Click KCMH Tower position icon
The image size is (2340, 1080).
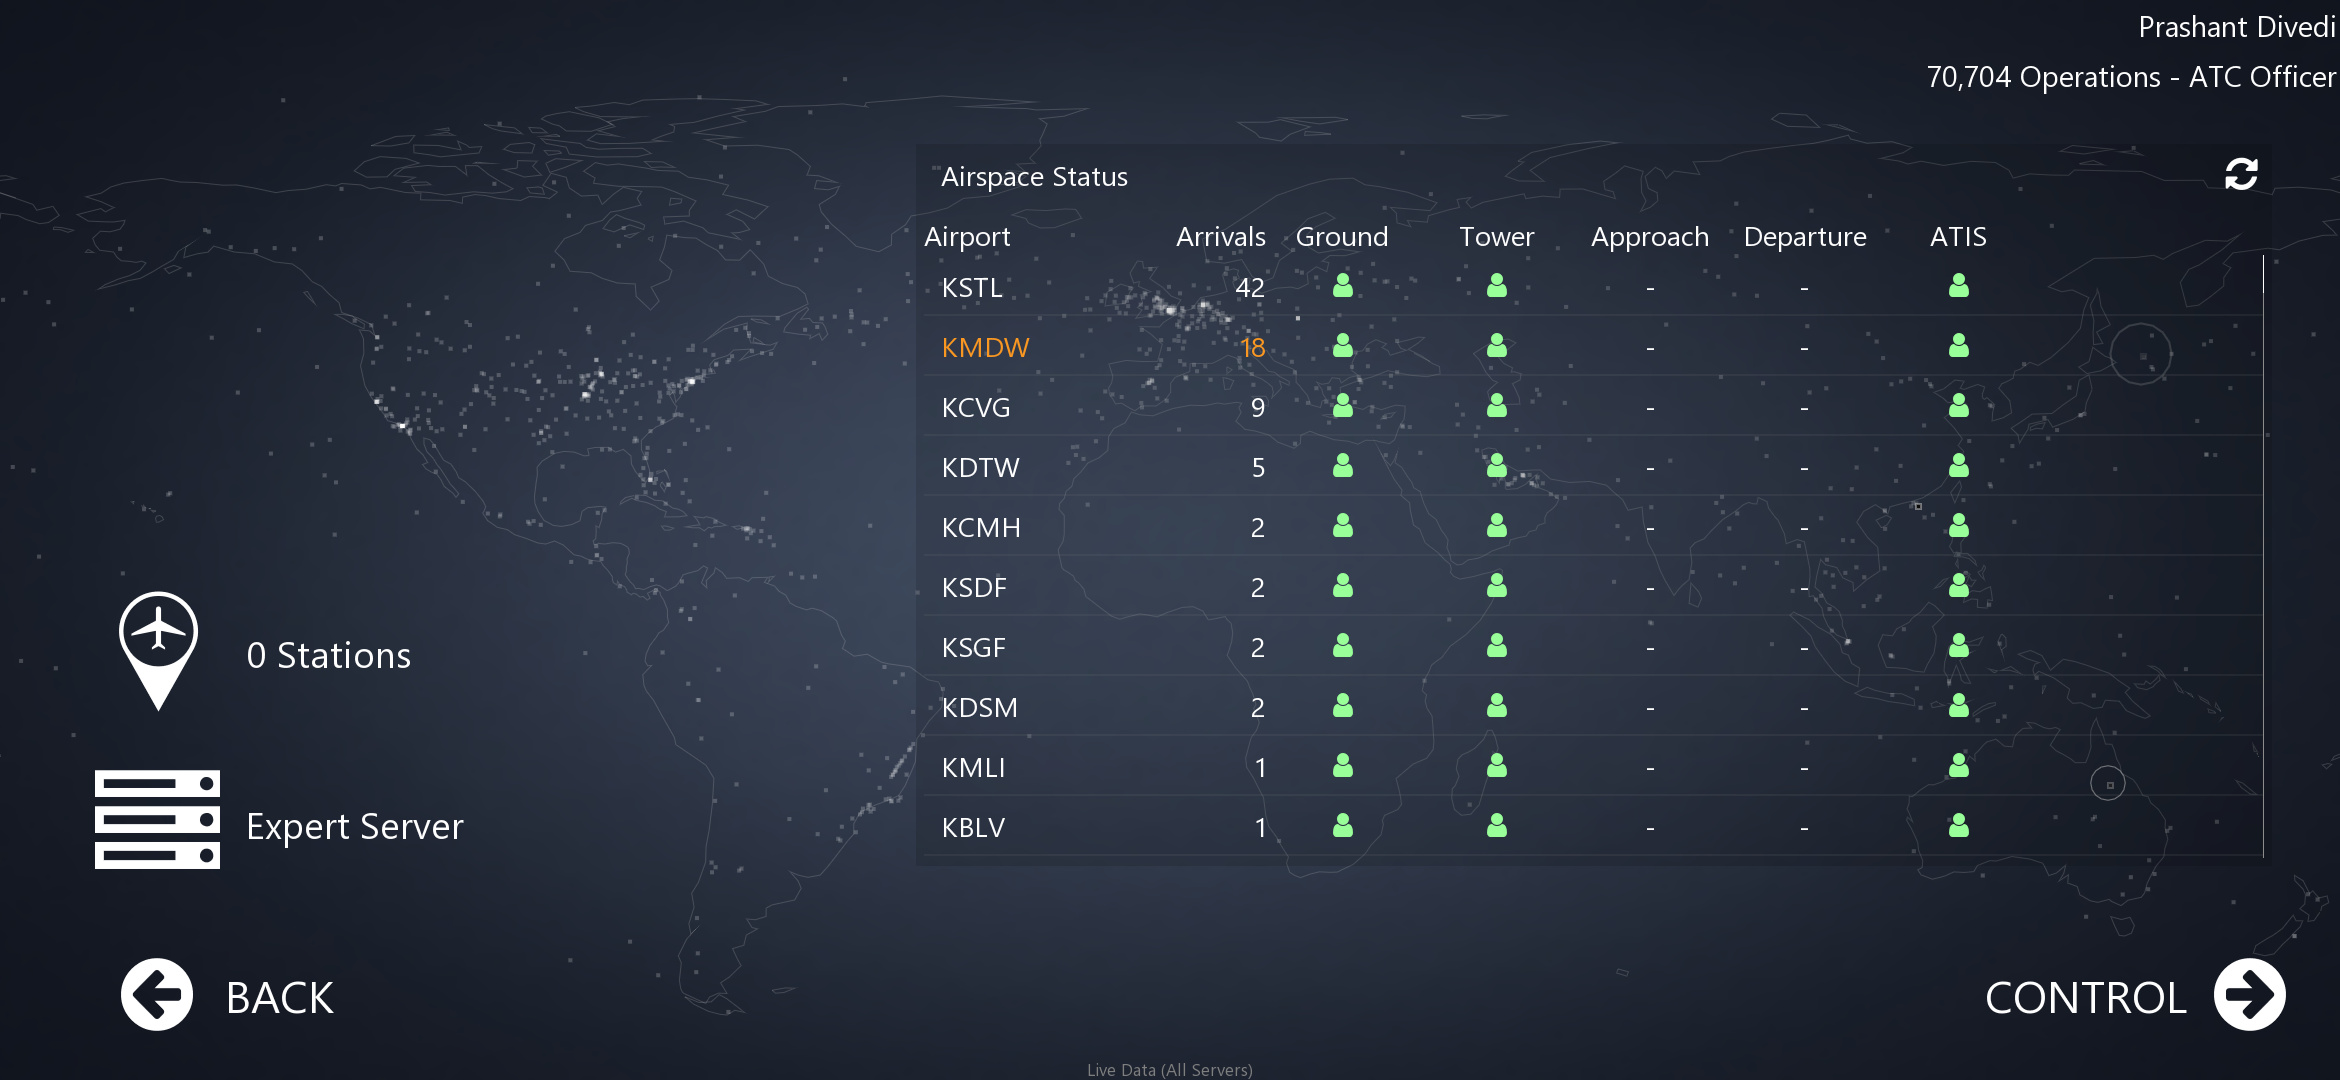pyautogui.click(x=1496, y=526)
